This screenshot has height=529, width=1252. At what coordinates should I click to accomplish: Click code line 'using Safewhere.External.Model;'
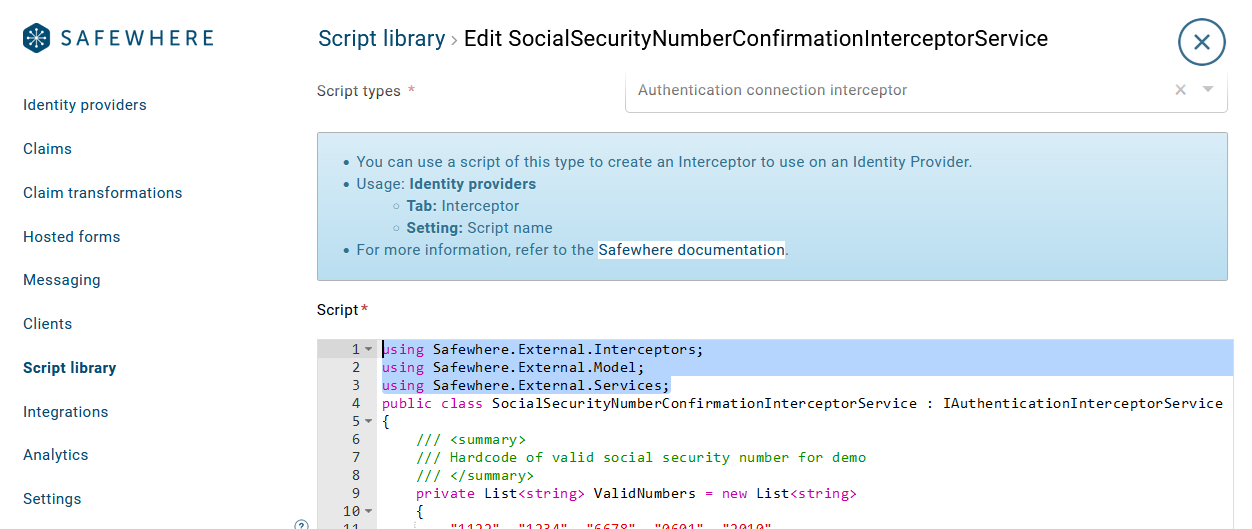coord(513,368)
